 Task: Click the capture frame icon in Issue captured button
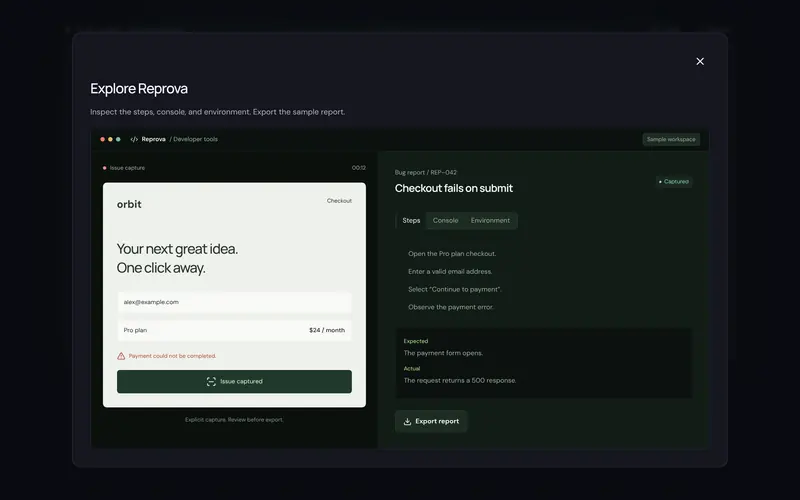[x=211, y=382]
